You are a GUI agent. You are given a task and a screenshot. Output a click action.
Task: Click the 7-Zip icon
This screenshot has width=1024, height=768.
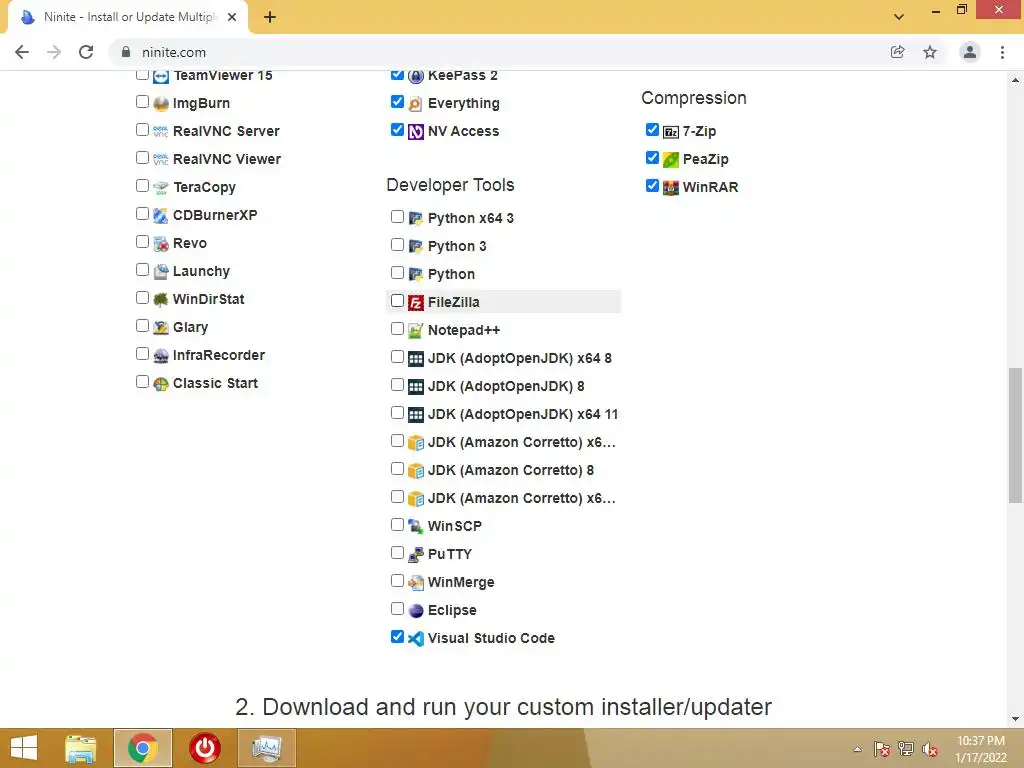671,132
